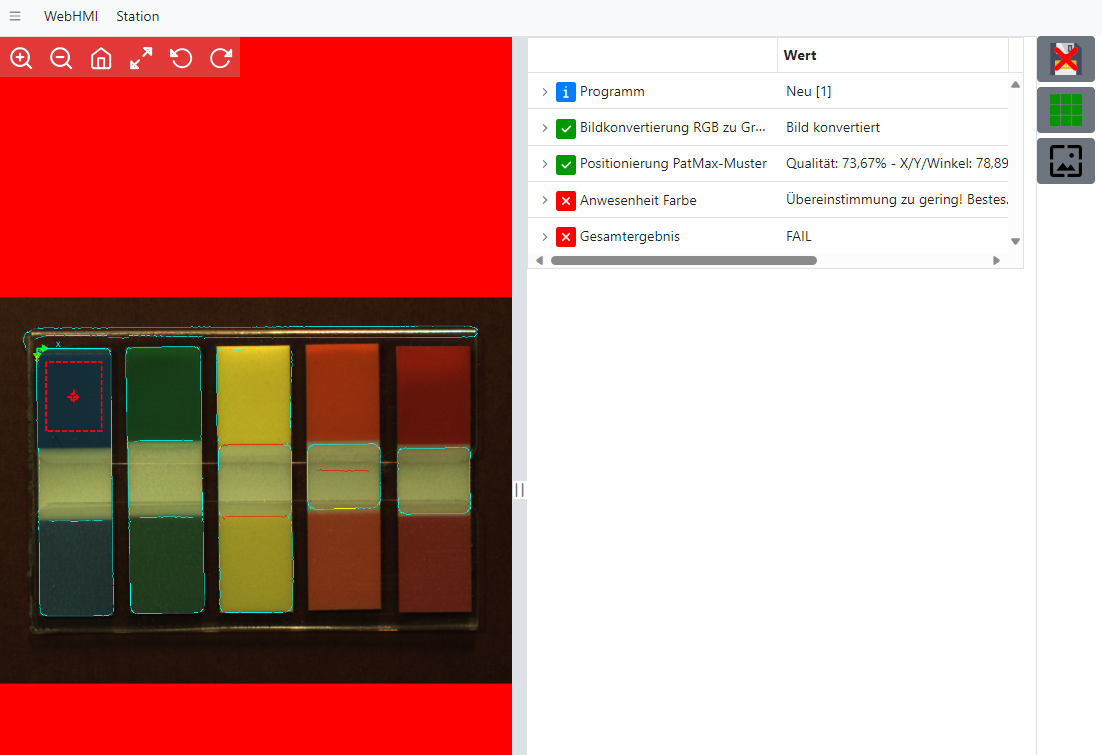Expand the Gesamtergebnis row

[544, 237]
